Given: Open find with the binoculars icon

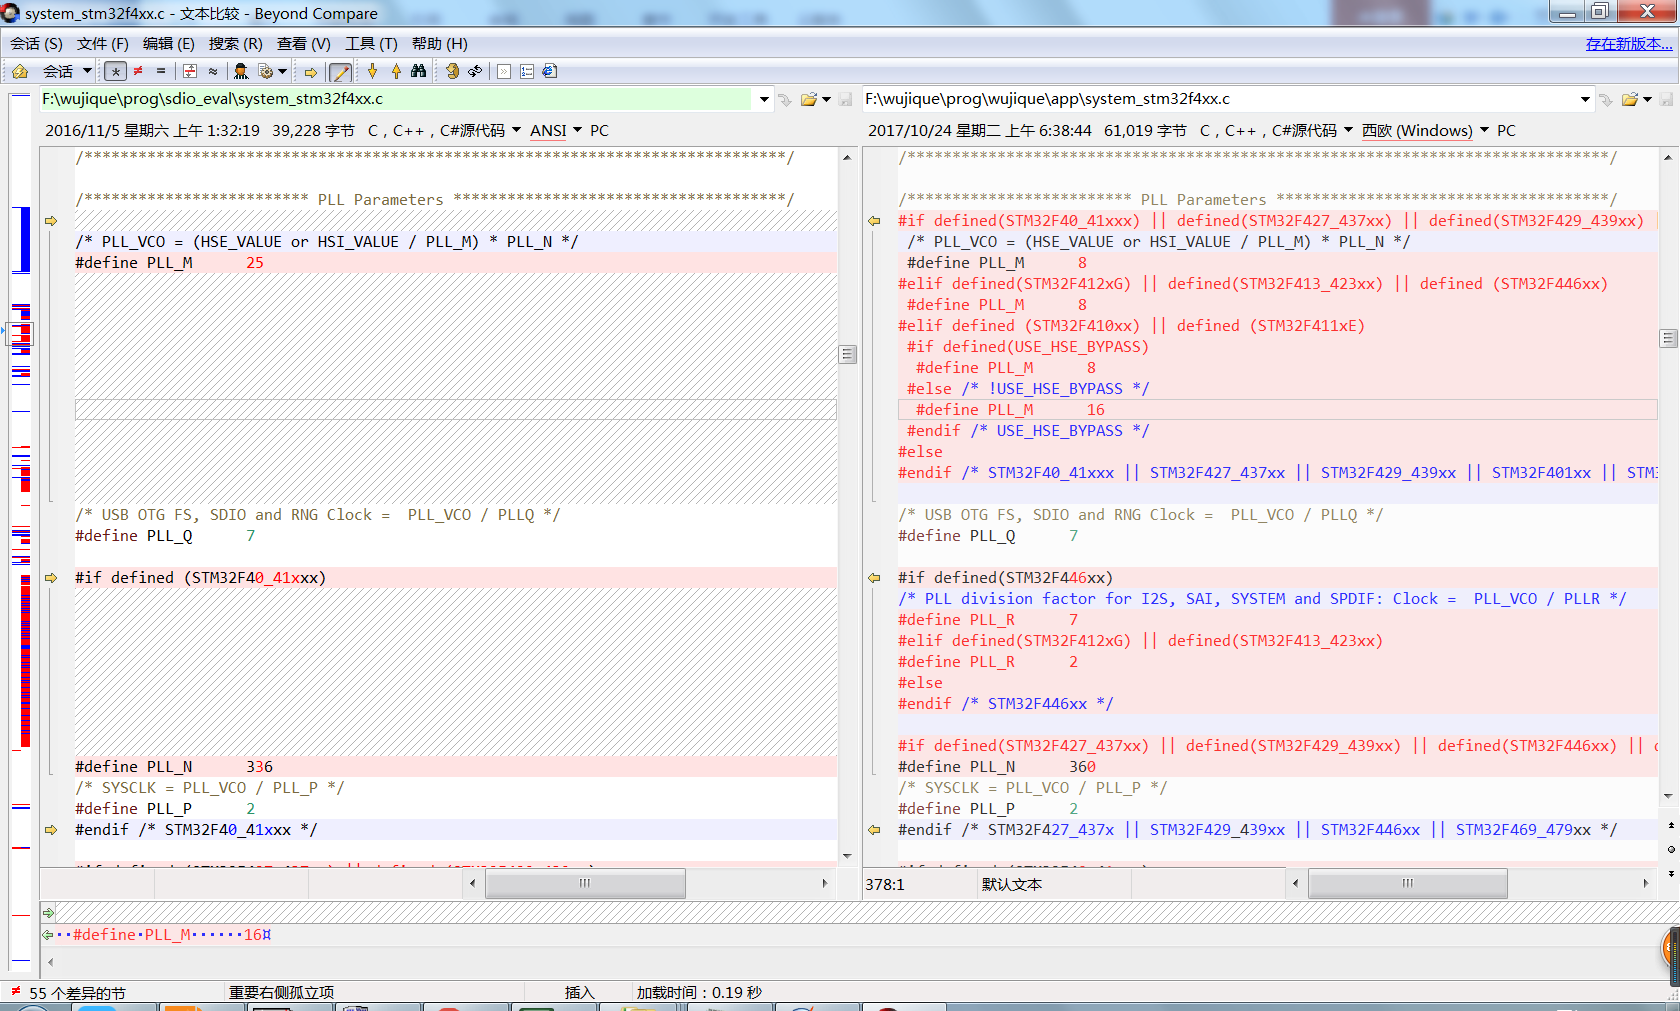Looking at the screenshot, I should coord(419,71).
